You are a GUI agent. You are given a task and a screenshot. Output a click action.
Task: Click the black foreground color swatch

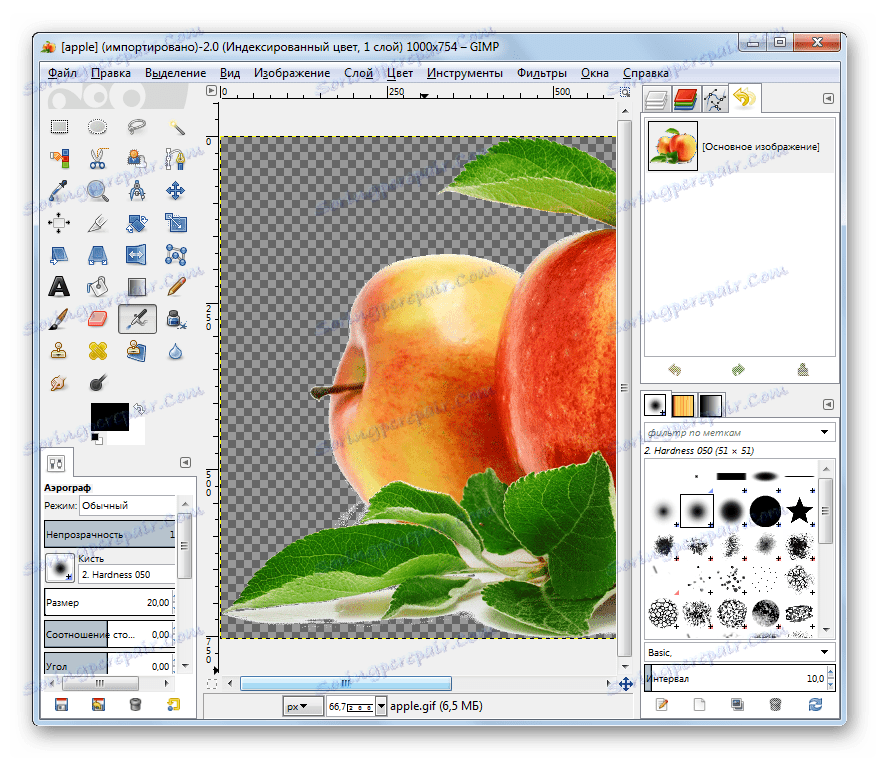coord(108,417)
